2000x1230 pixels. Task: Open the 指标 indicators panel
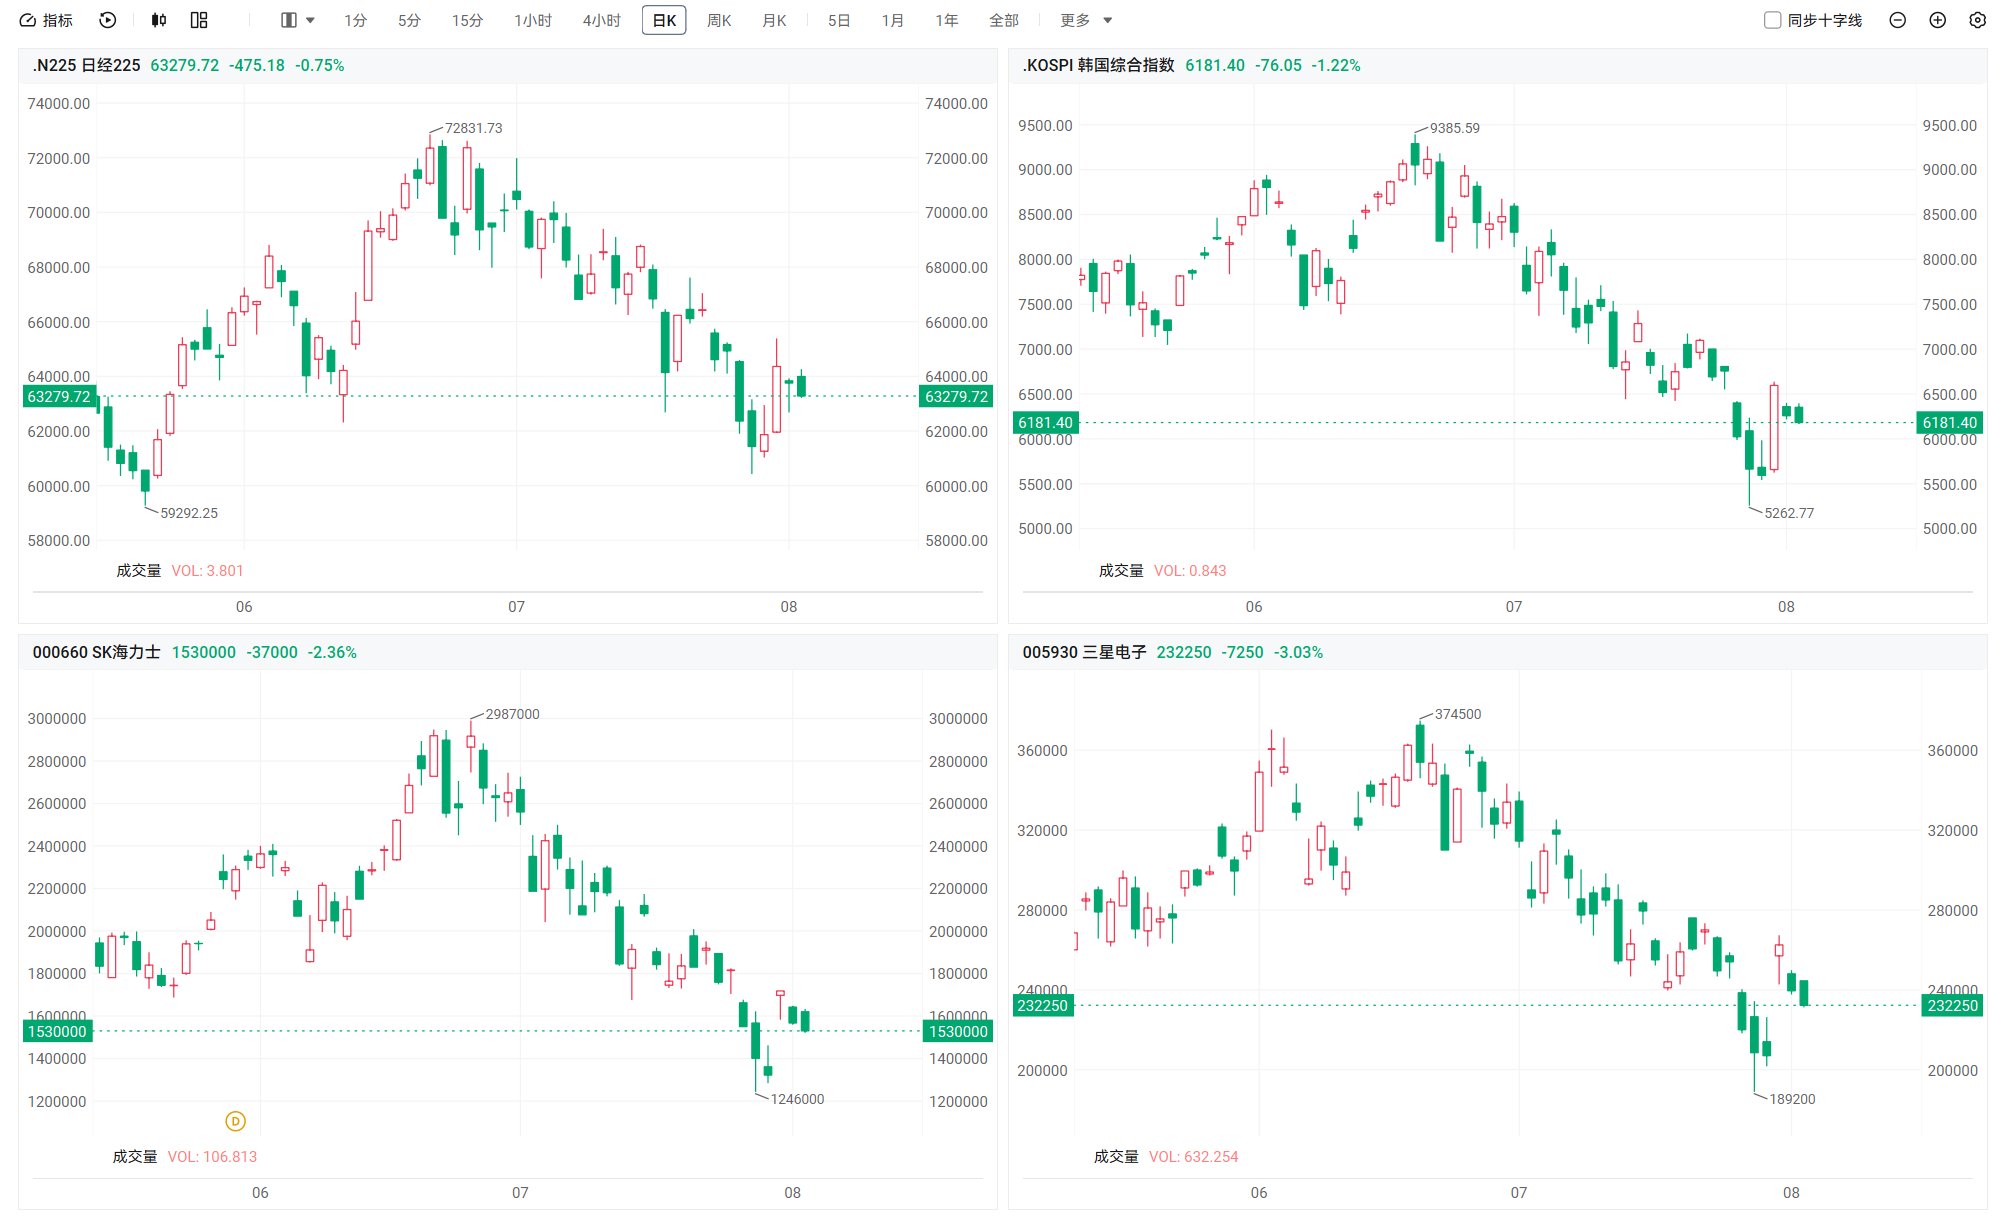click(x=46, y=20)
